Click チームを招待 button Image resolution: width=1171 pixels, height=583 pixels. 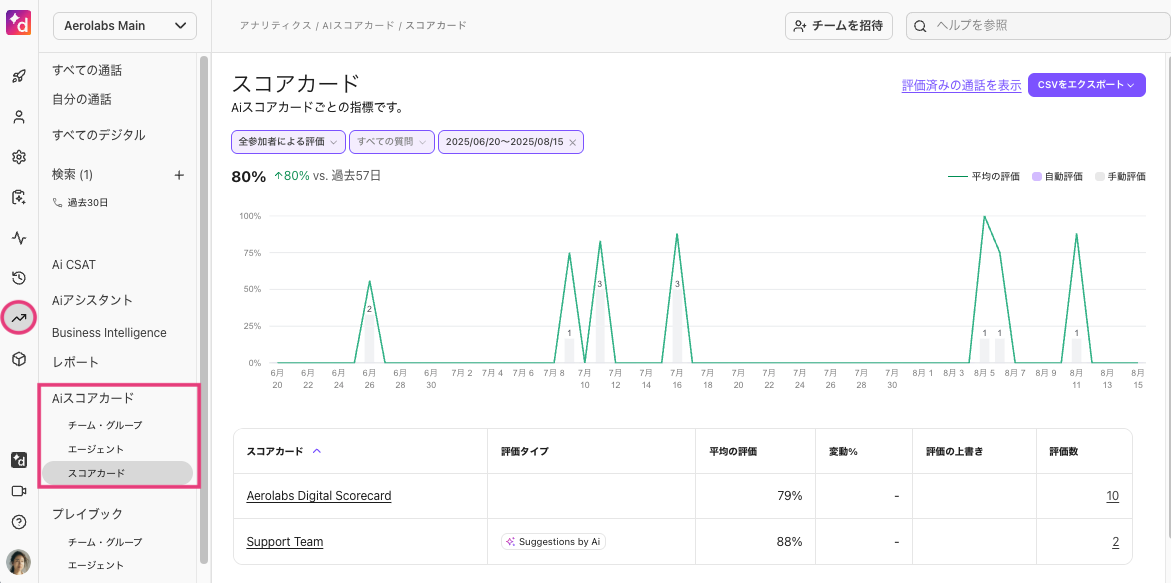839,26
